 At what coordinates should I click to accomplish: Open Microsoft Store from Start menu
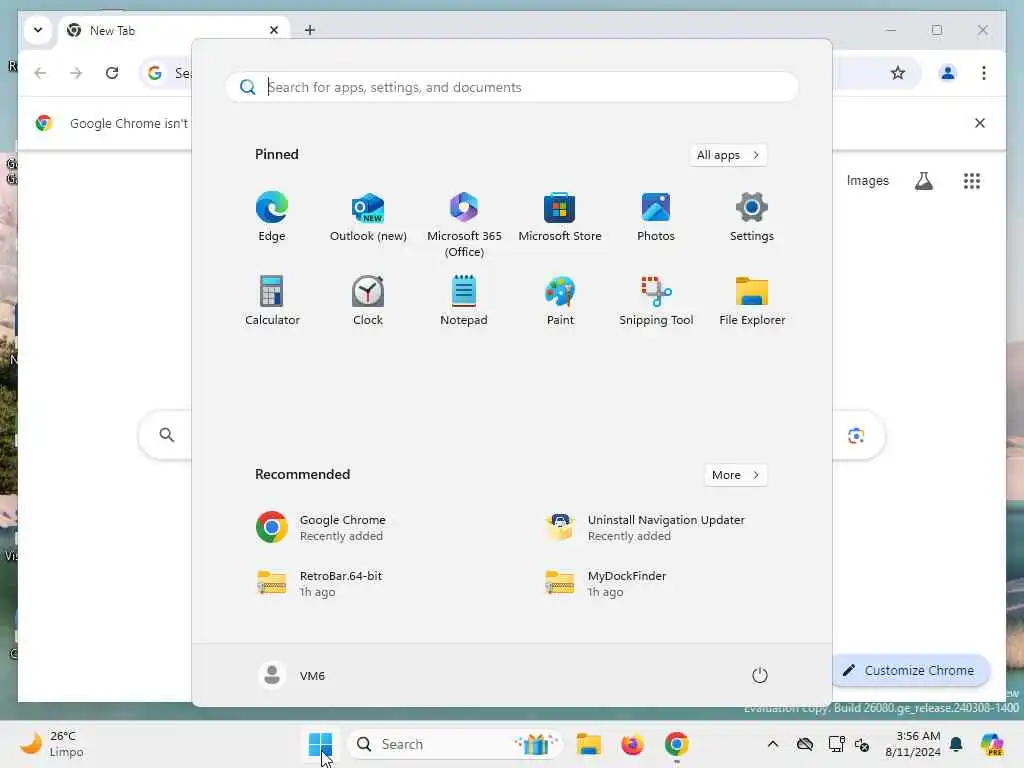pos(560,217)
